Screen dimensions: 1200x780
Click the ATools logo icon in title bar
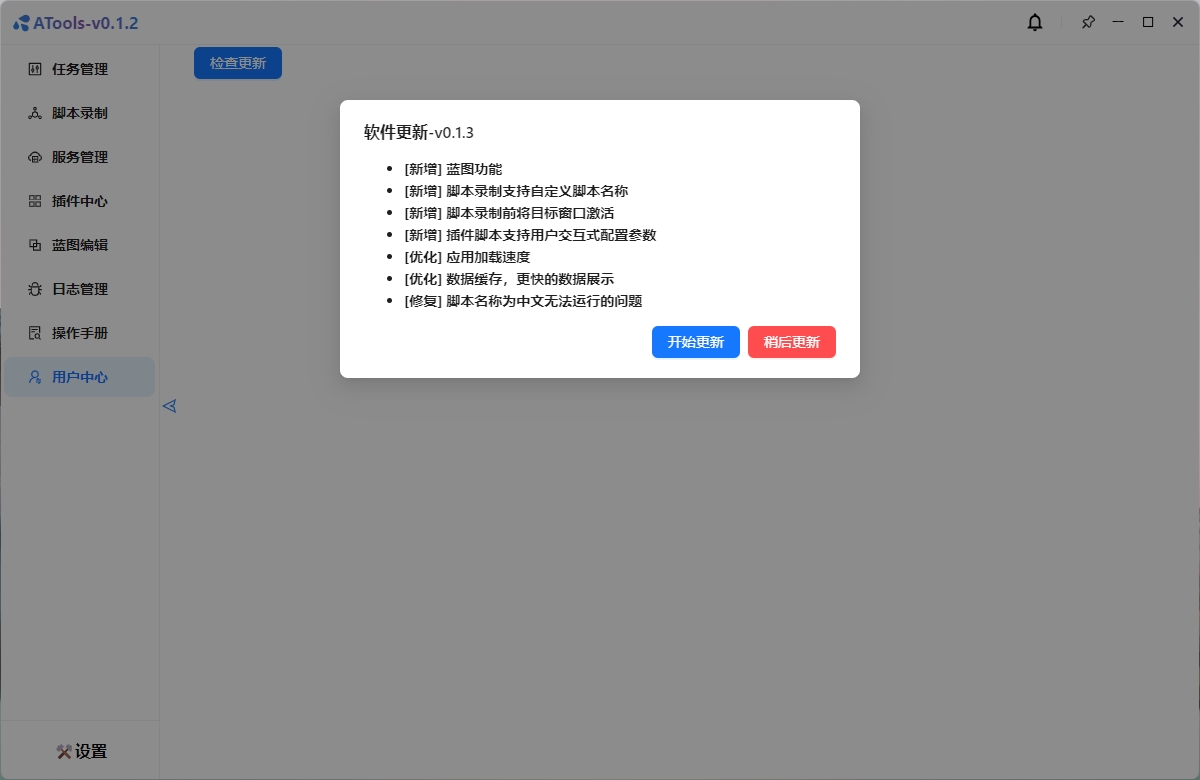click(x=21, y=23)
